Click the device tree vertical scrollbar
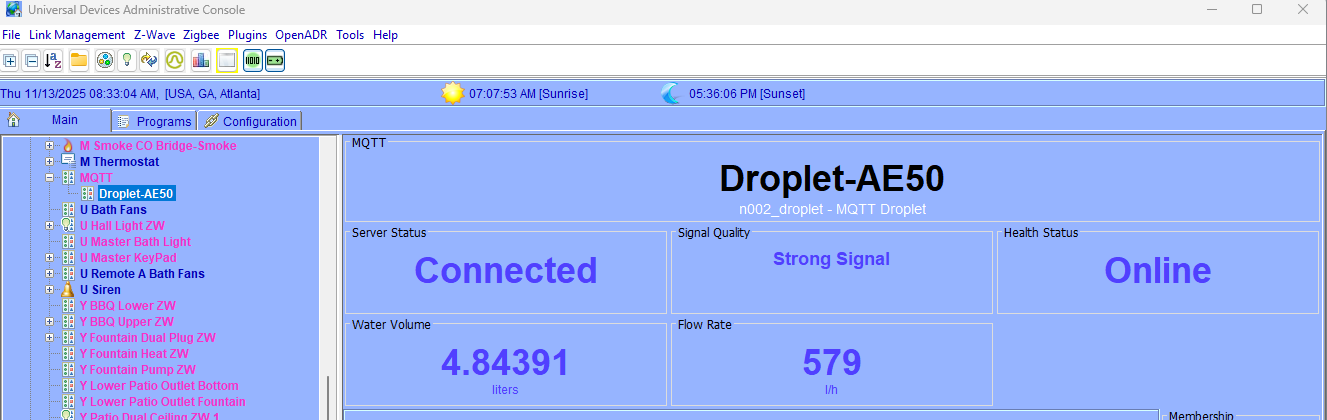 [327, 398]
